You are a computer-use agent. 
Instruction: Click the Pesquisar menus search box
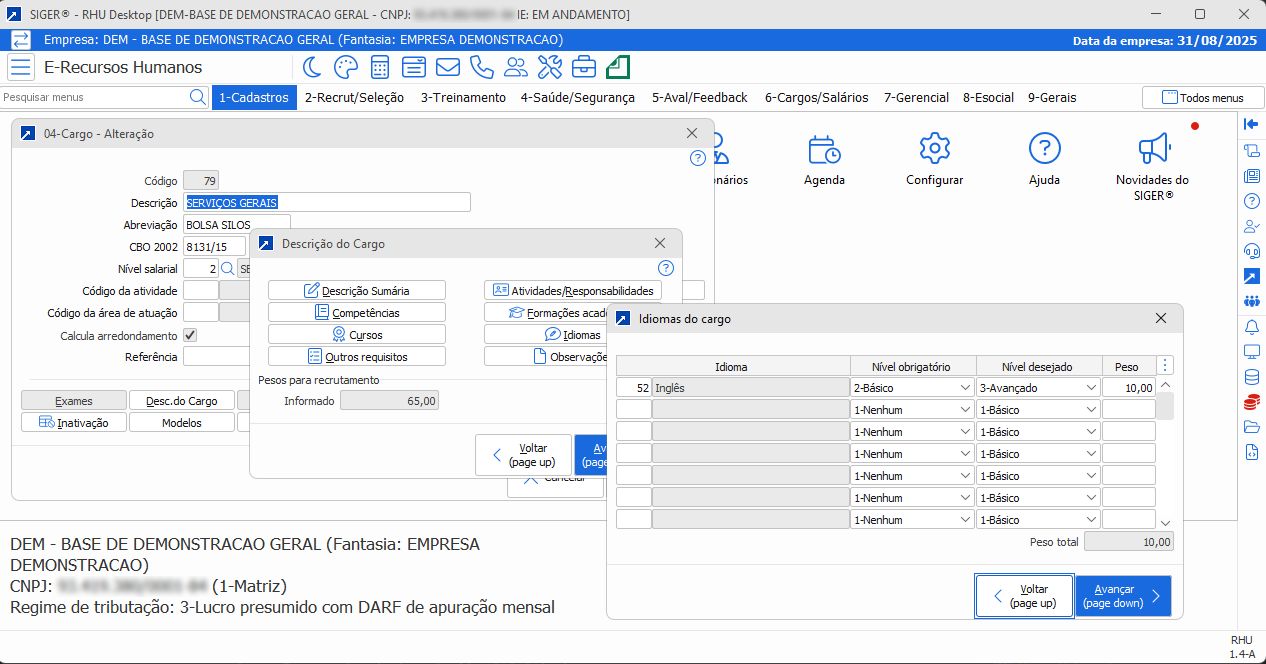(x=95, y=98)
